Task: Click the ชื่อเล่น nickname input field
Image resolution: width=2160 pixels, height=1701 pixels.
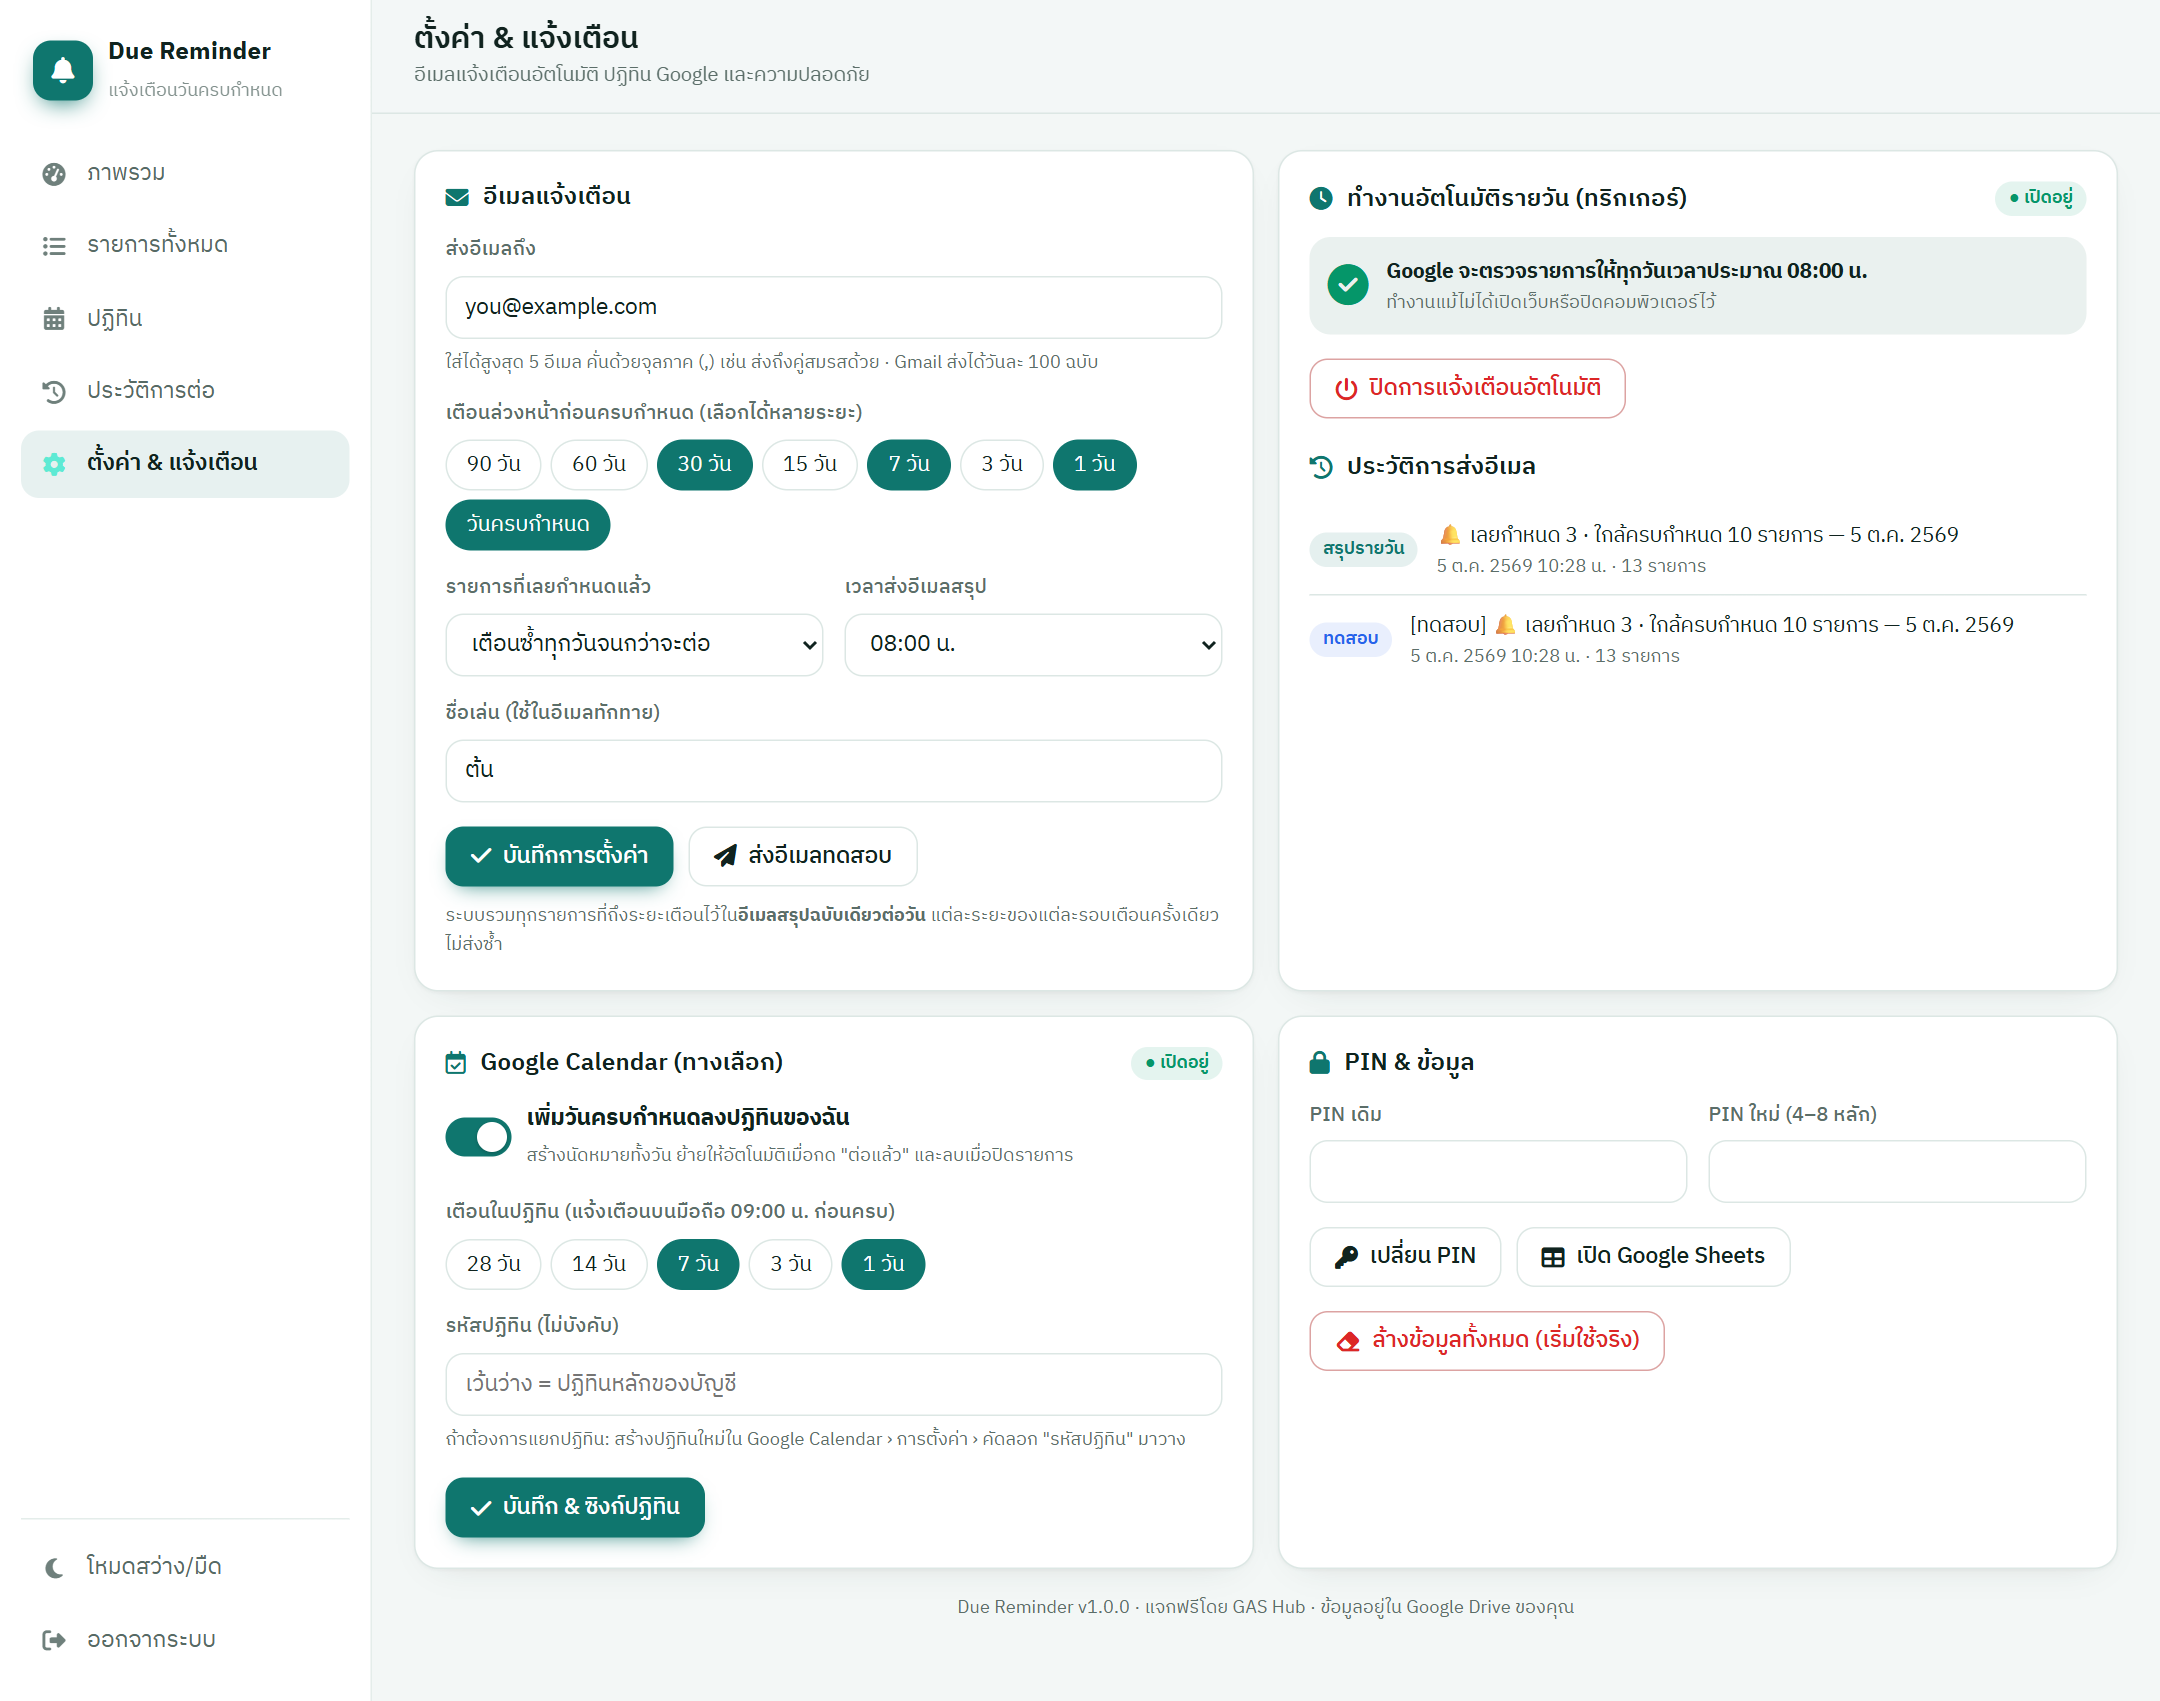Action: click(834, 771)
